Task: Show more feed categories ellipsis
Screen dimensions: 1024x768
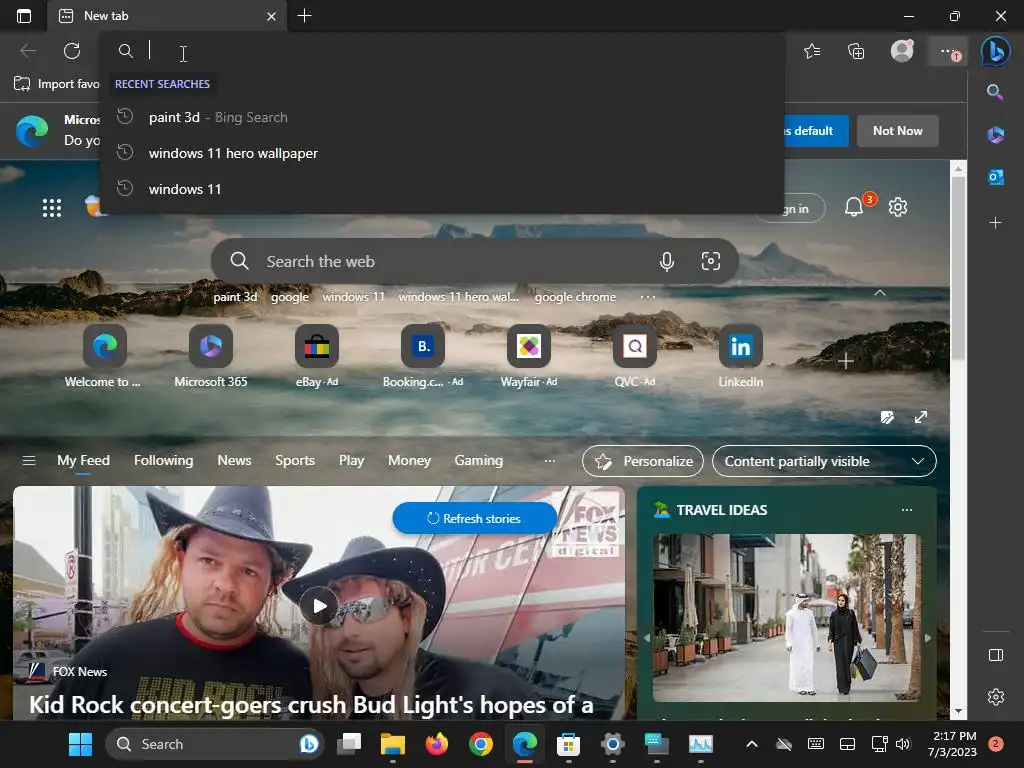Action: click(x=550, y=461)
